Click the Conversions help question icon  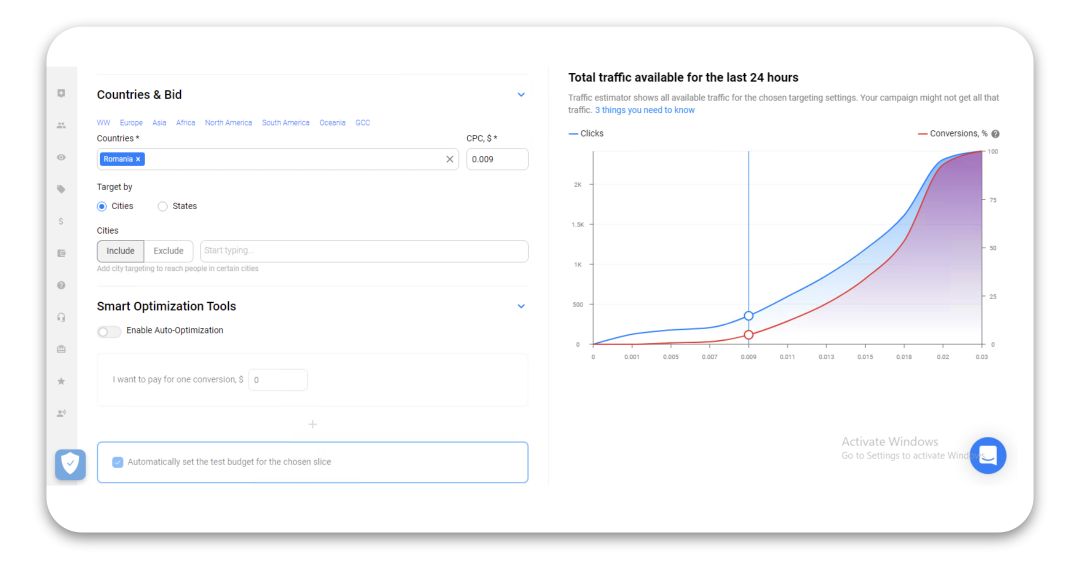tap(995, 134)
